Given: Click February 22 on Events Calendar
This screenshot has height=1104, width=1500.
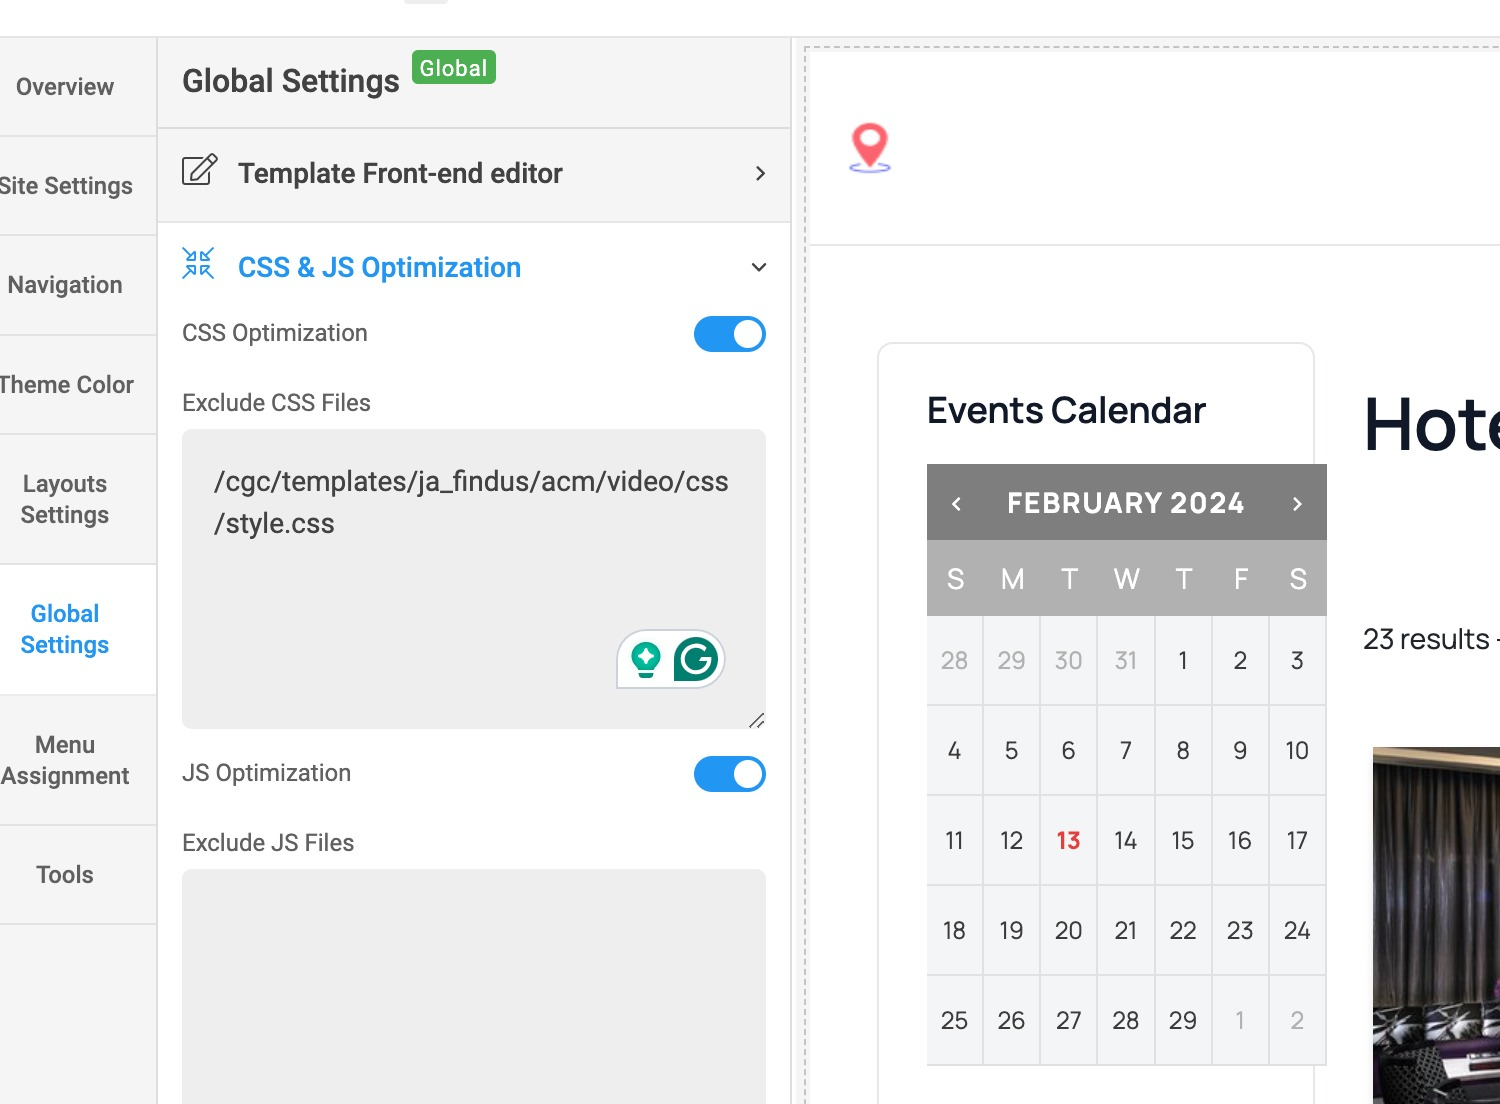Looking at the screenshot, I should 1183,931.
